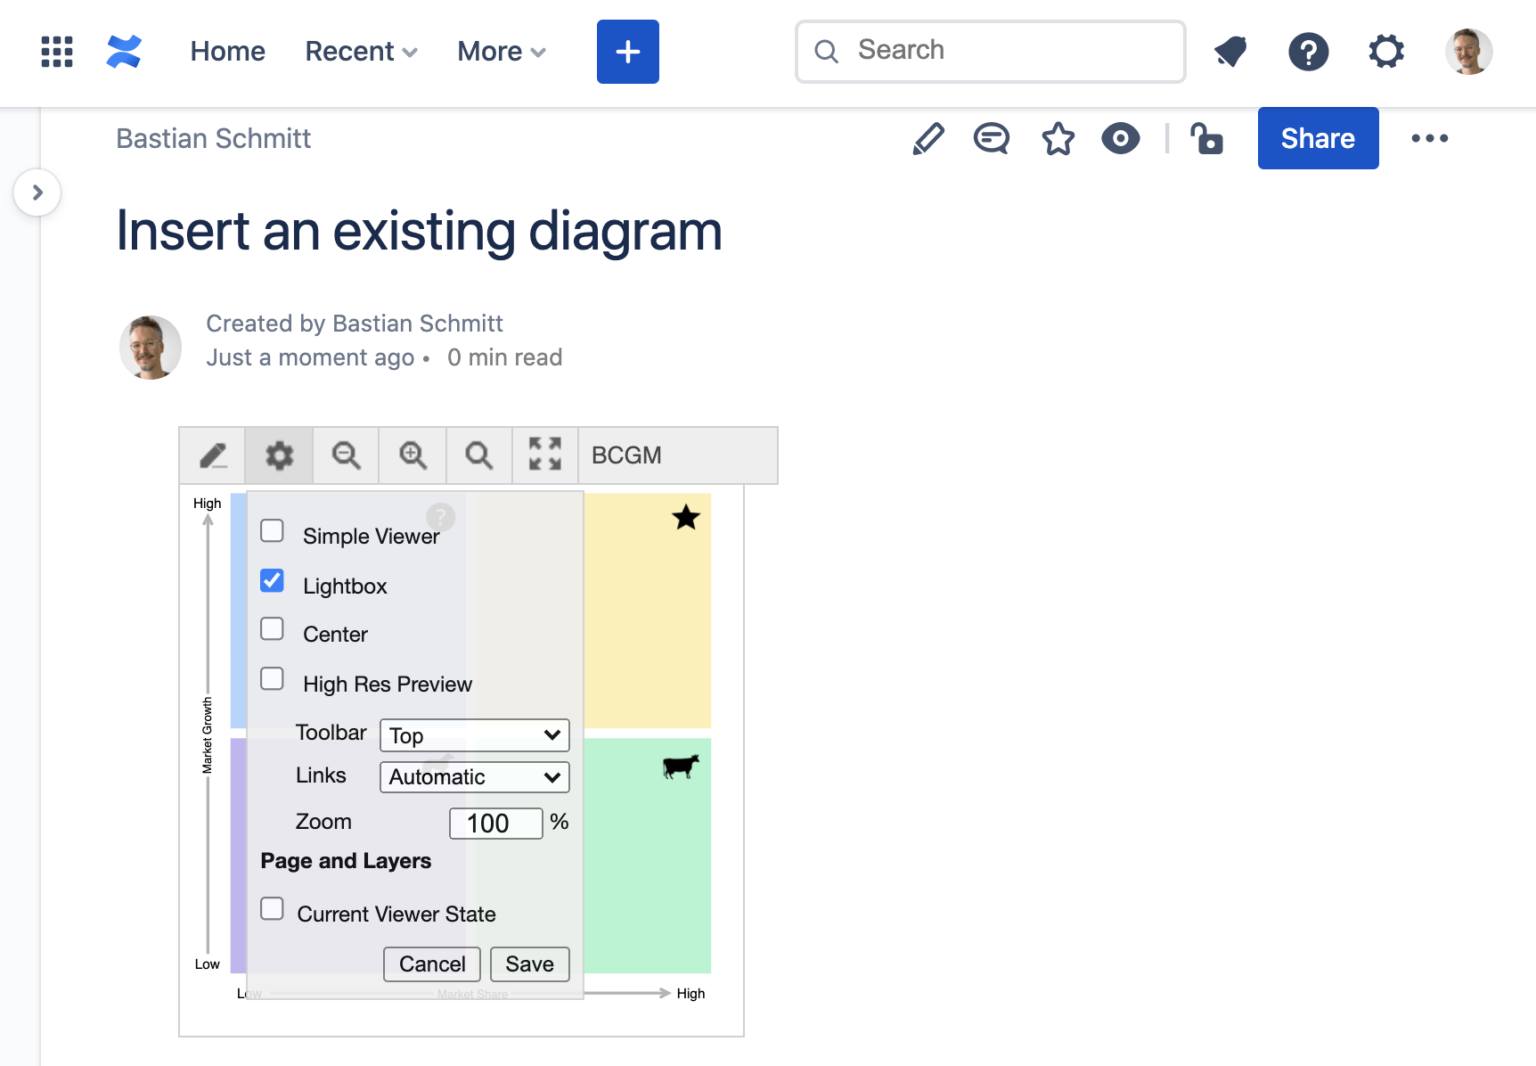Expand the collapsed left sidebar

(38, 192)
